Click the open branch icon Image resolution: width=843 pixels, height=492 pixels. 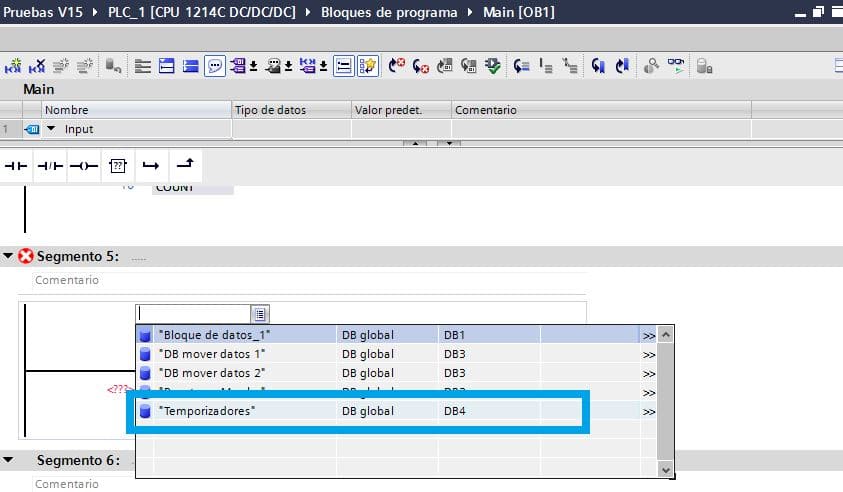pos(151,165)
